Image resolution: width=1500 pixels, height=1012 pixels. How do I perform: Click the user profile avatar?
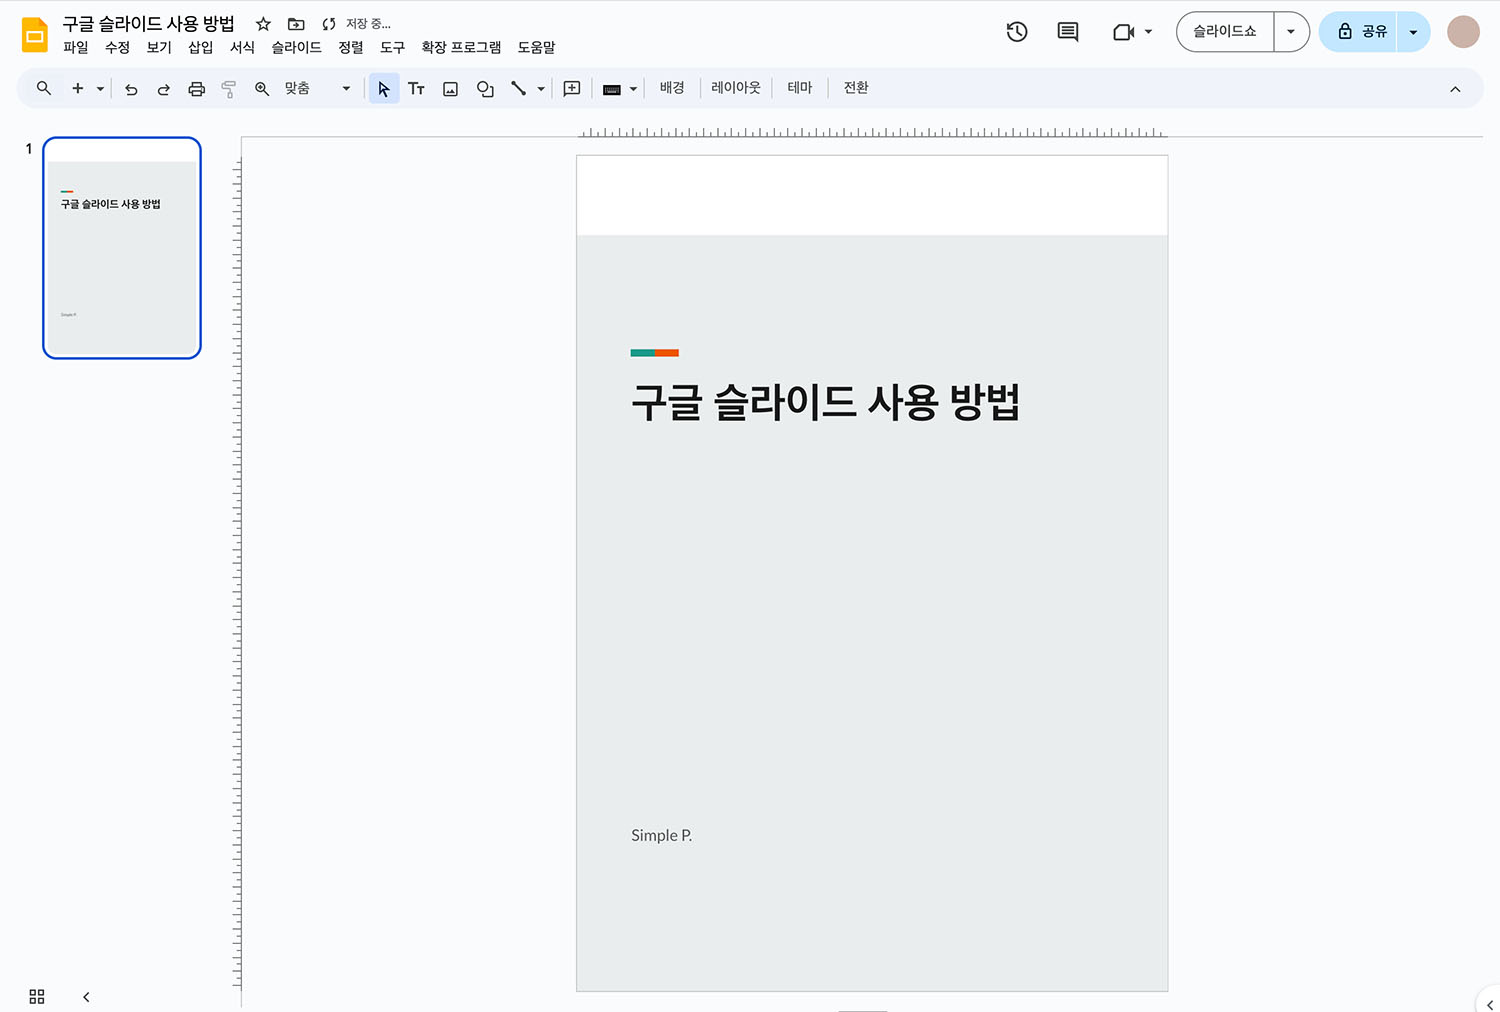click(x=1463, y=32)
